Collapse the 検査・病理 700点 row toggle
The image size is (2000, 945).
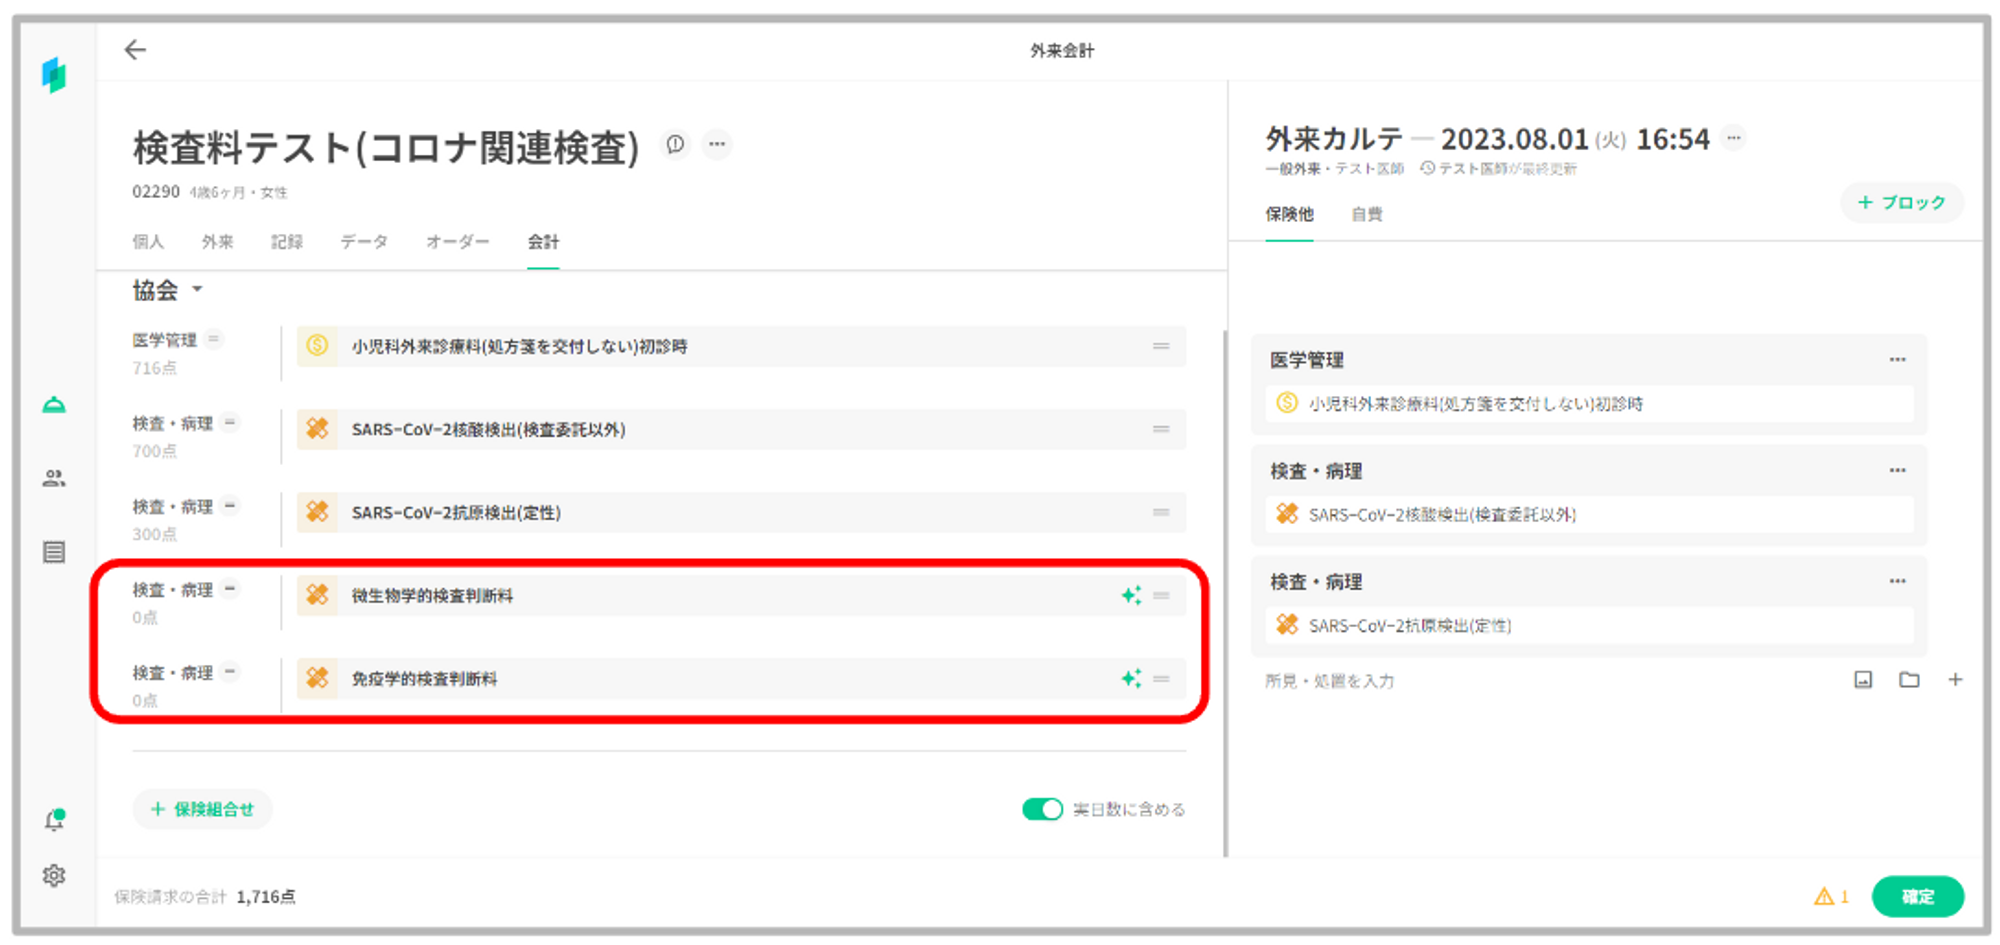point(230,423)
